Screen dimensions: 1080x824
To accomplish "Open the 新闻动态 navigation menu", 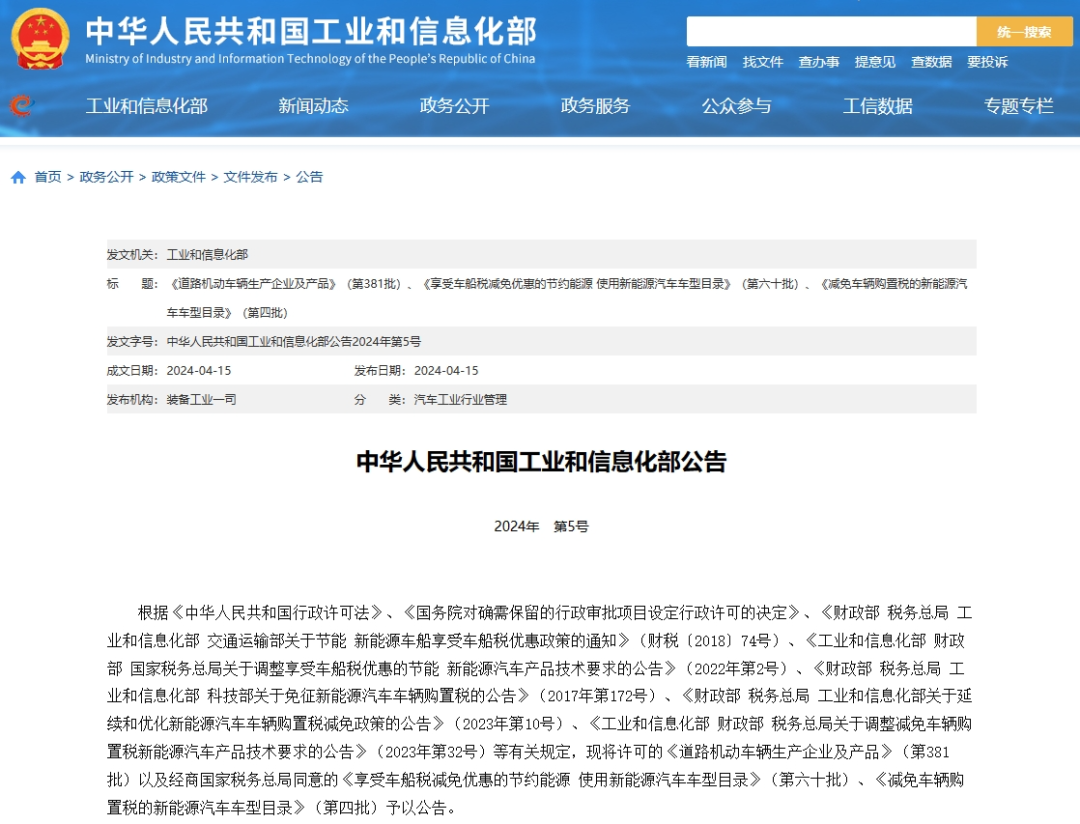I will pos(314,106).
